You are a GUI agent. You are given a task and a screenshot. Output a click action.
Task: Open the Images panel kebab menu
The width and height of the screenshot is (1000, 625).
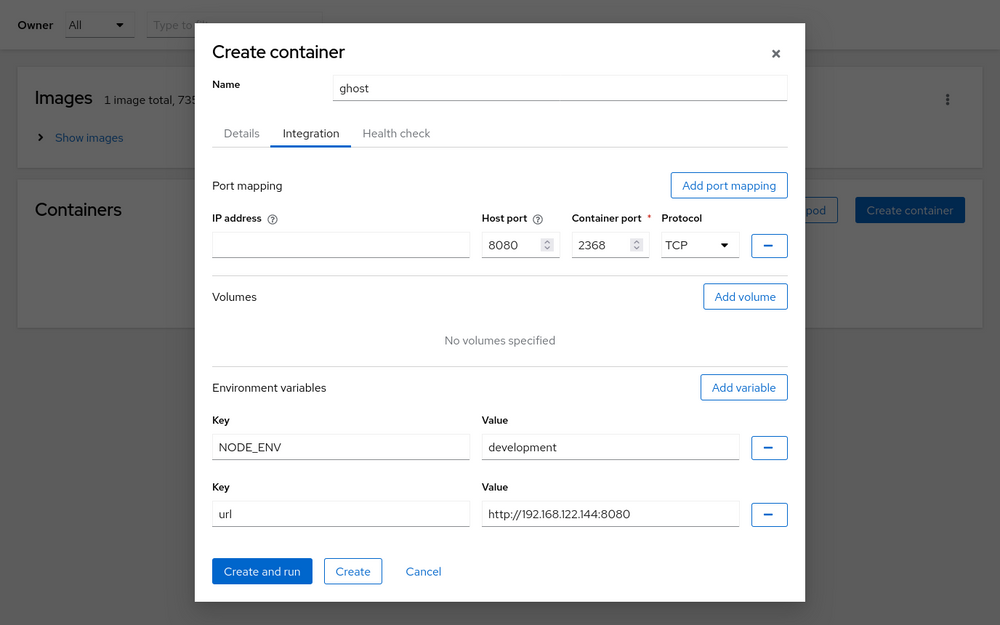pyautogui.click(x=947, y=99)
